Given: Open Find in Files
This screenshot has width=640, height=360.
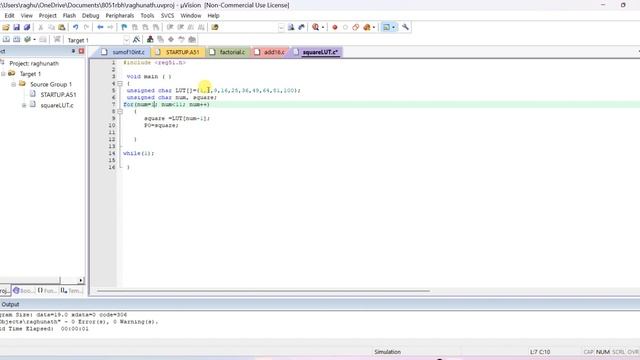Looking at the screenshot, I should point(215,27).
